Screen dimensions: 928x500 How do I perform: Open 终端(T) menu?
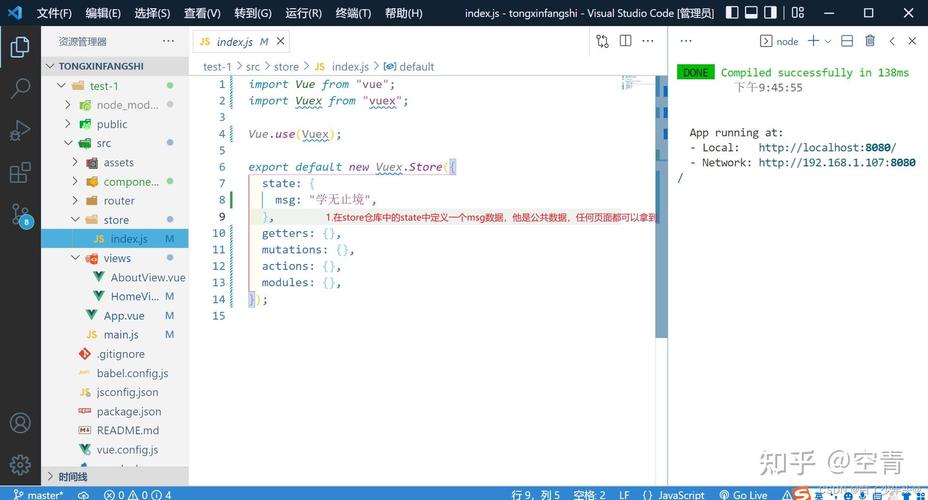(353, 12)
